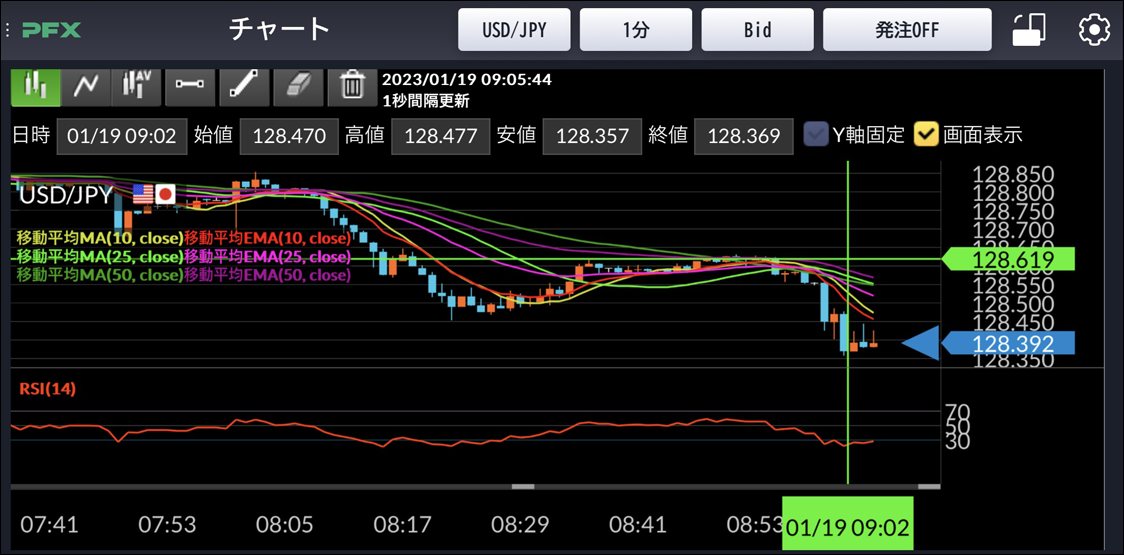Click the blue 128.392 current price label
The width and height of the screenshot is (1124, 555).
tap(1008, 344)
